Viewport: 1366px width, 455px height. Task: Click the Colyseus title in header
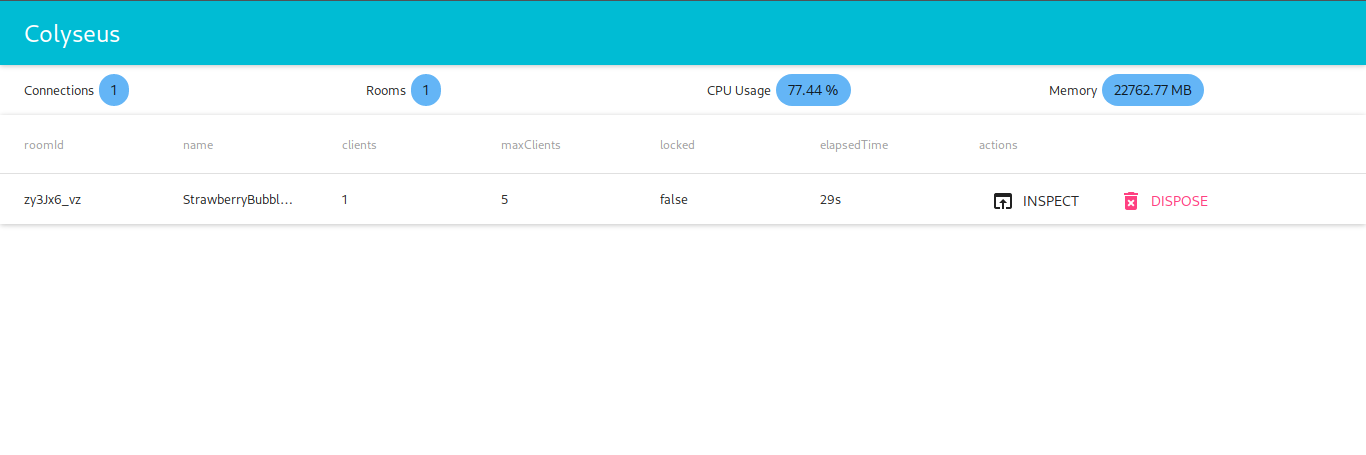(72, 33)
